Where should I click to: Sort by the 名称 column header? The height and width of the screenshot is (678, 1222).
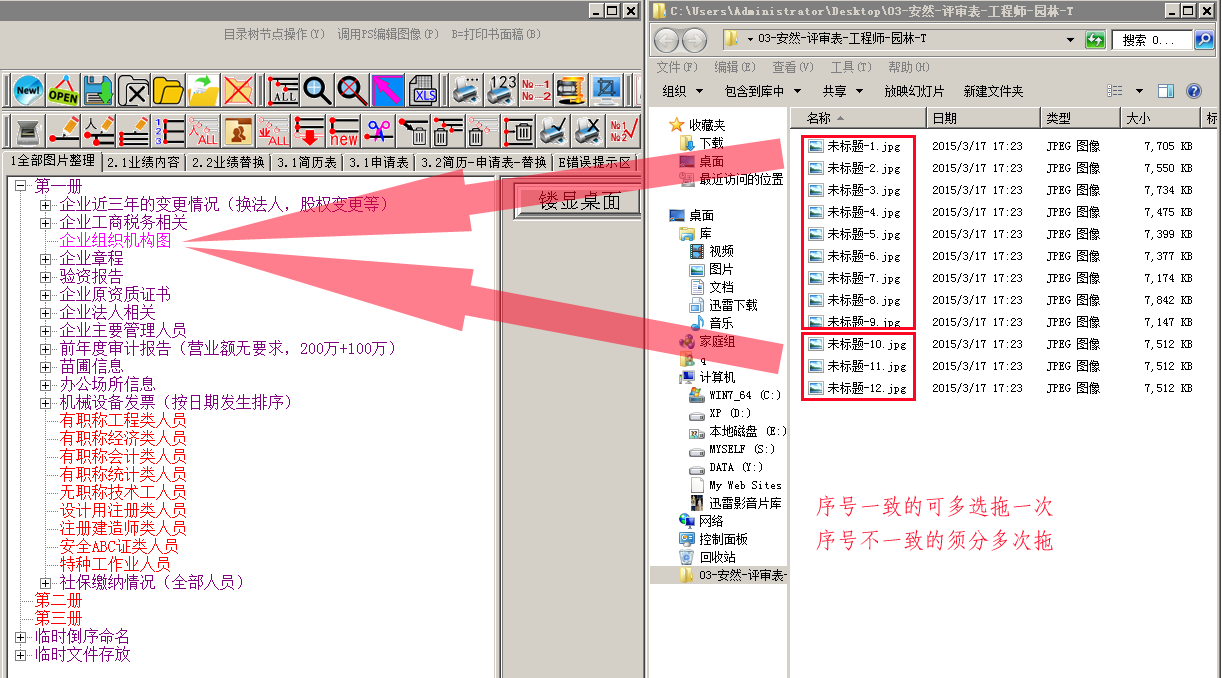[859, 118]
